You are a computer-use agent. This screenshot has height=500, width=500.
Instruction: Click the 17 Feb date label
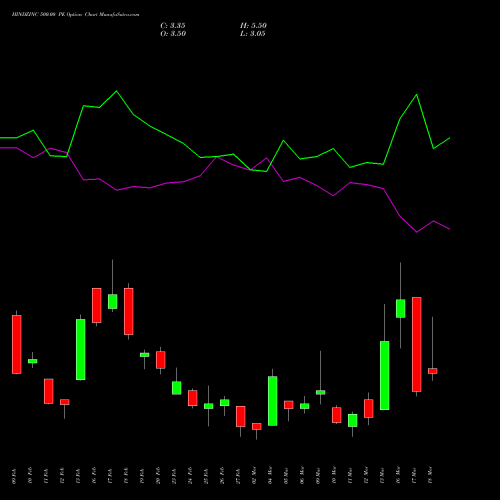click(110, 476)
